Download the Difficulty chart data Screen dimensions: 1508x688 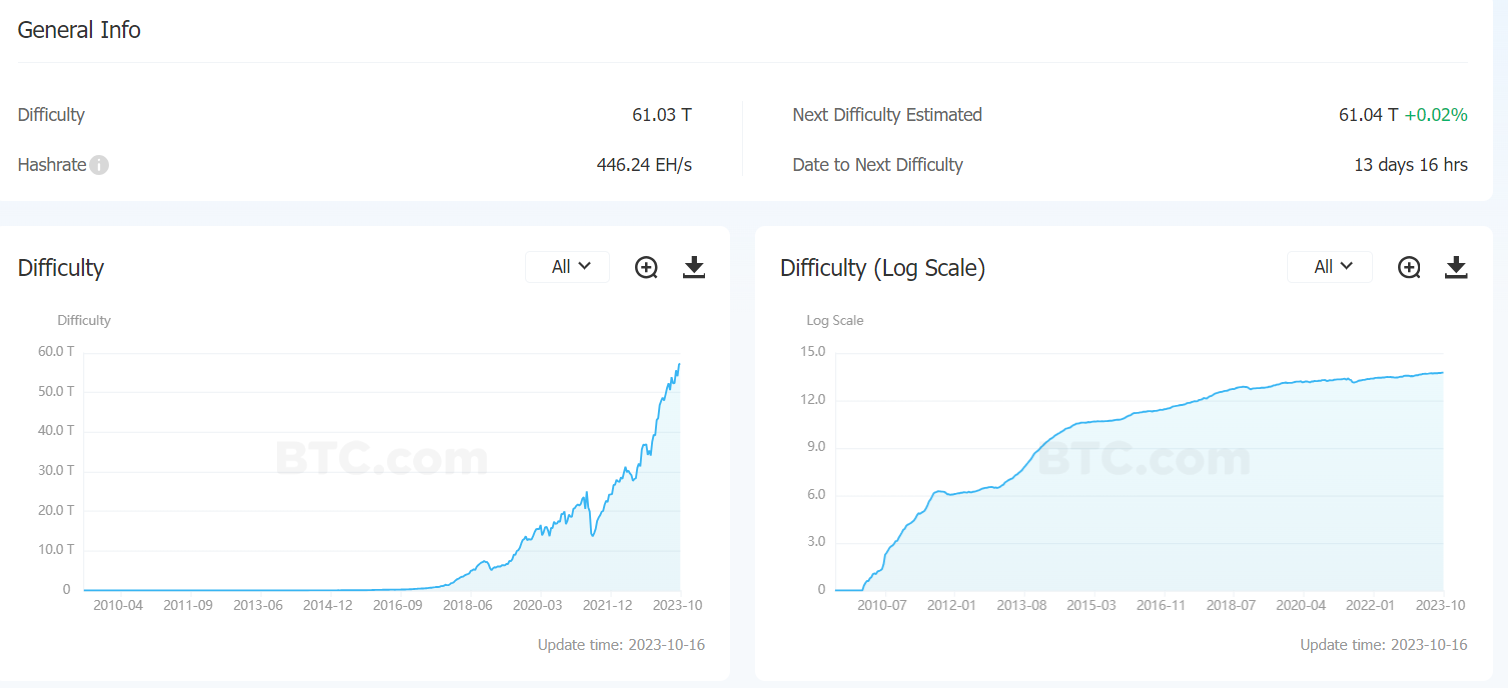coord(694,267)
